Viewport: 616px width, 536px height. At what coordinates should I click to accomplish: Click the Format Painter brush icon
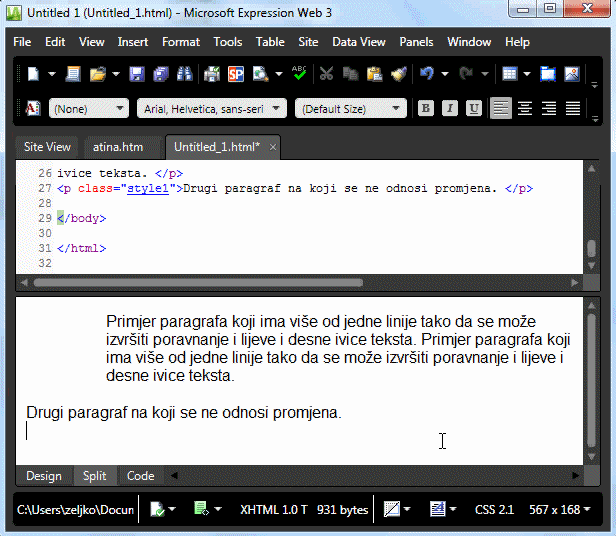[398, 74]
